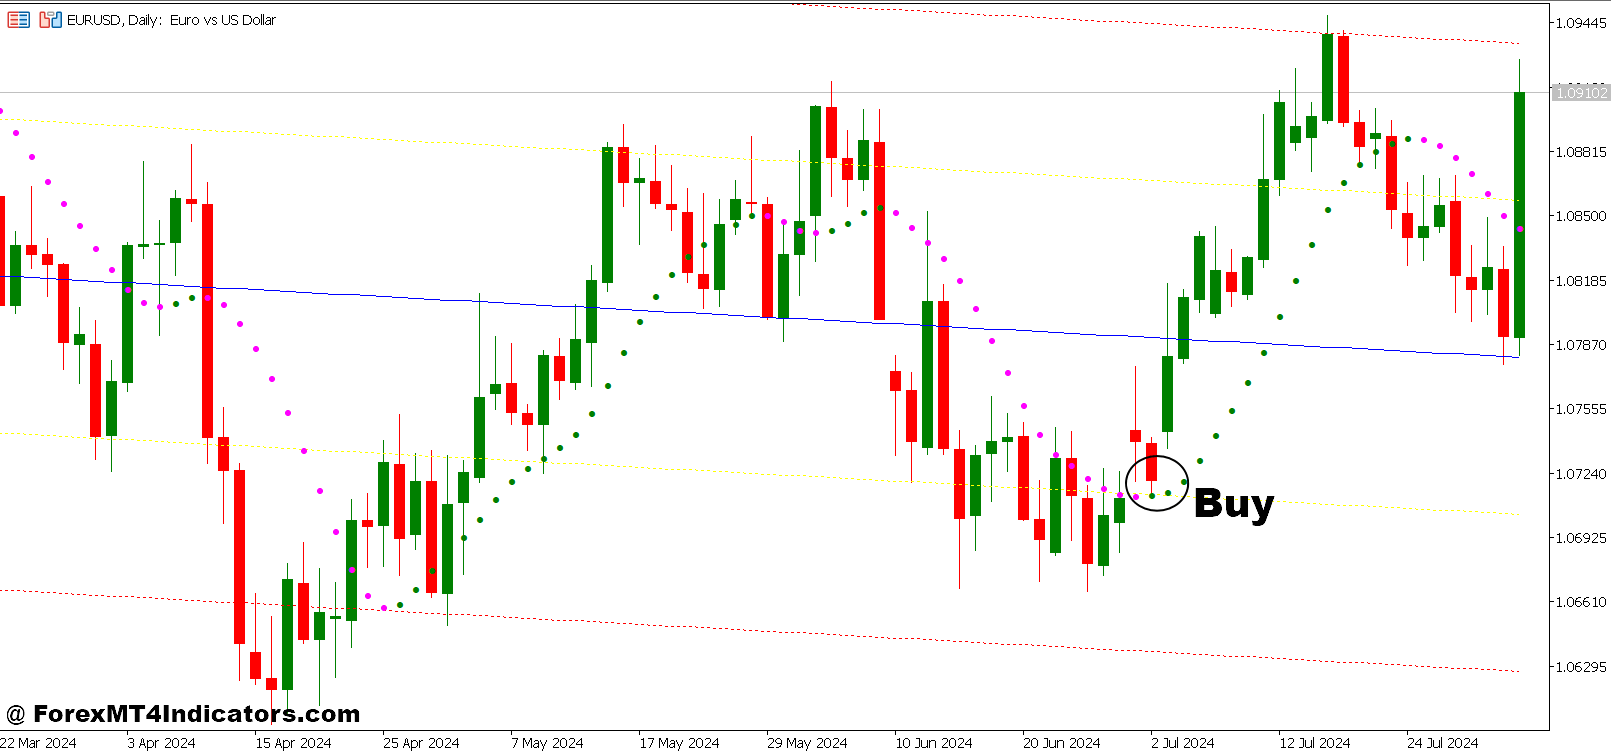Image resolution: width=1611 pixels, height=752 pixels.
Task: Click the "24 Jul 2024" date label
Action: pyautogui.click(x=1442, y=743)
